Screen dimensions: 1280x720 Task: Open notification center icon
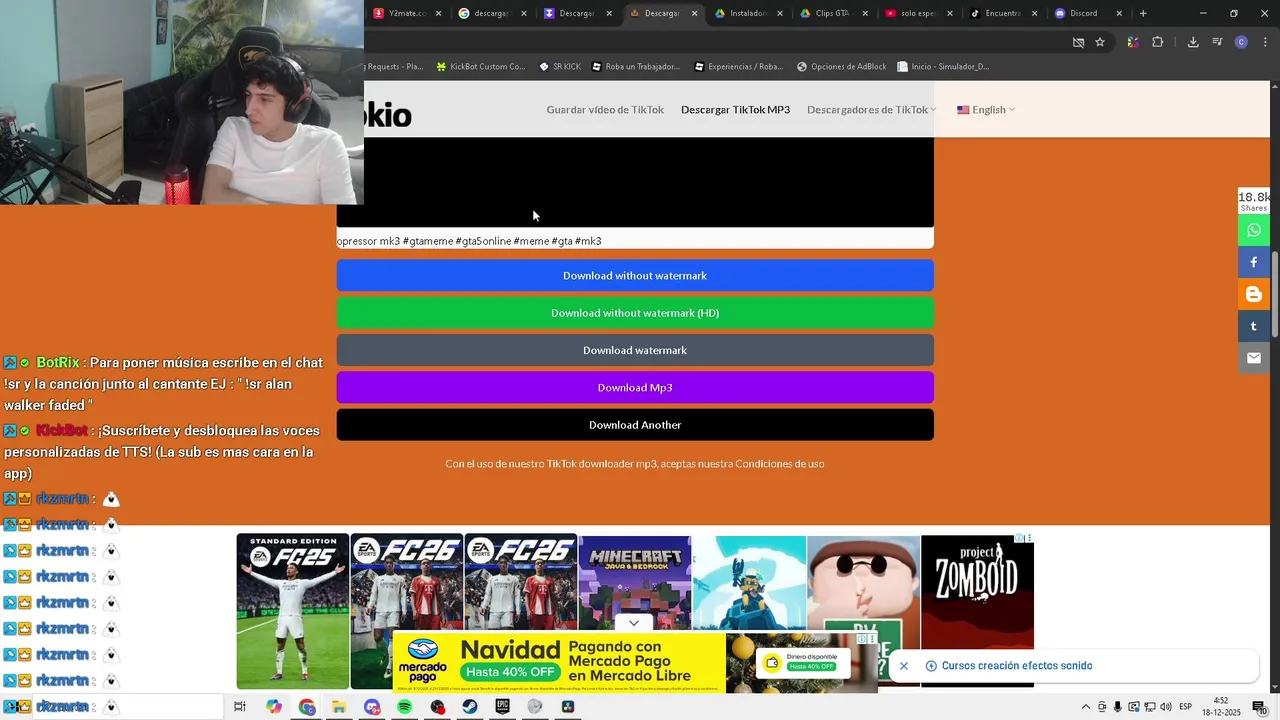coord(1259,707)
